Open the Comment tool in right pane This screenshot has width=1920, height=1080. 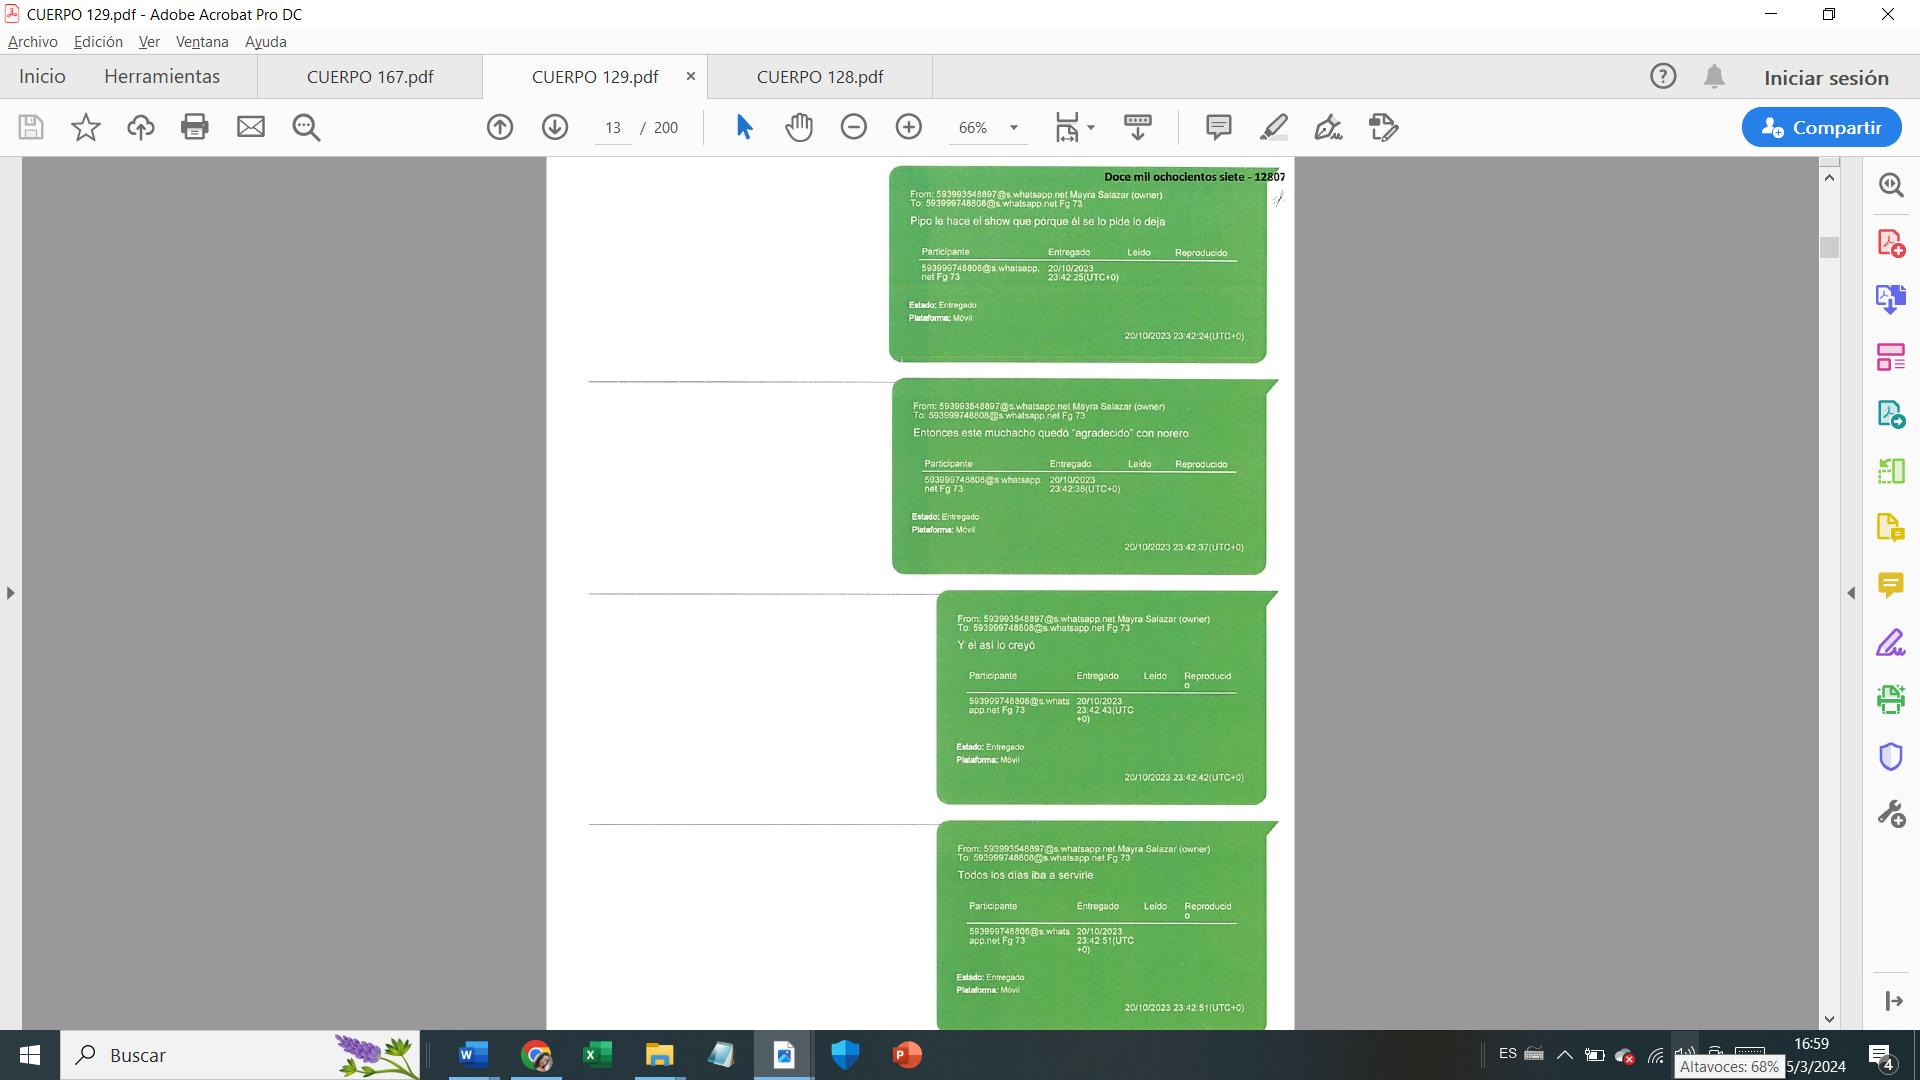tap(1890, 585)
